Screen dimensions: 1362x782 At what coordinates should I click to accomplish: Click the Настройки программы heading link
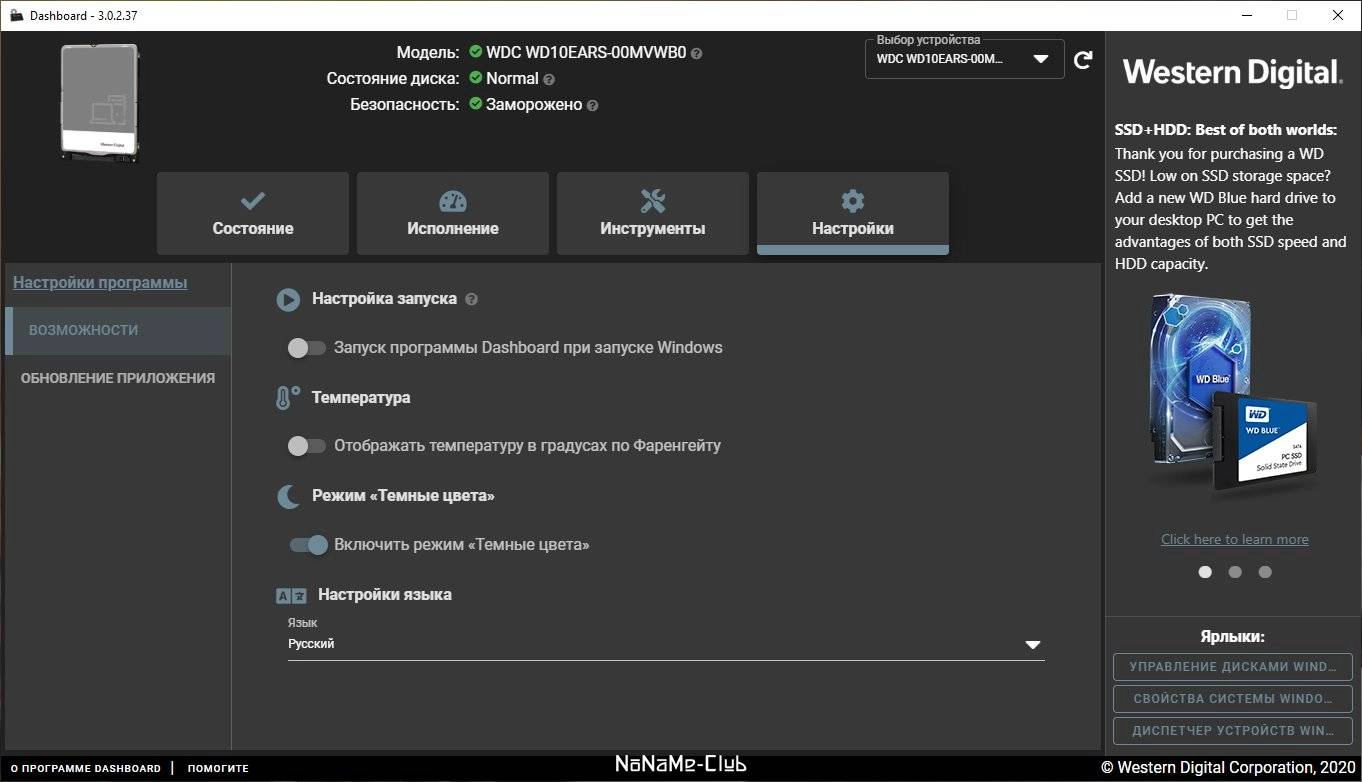pyautogui.click(x=100, y=283)
